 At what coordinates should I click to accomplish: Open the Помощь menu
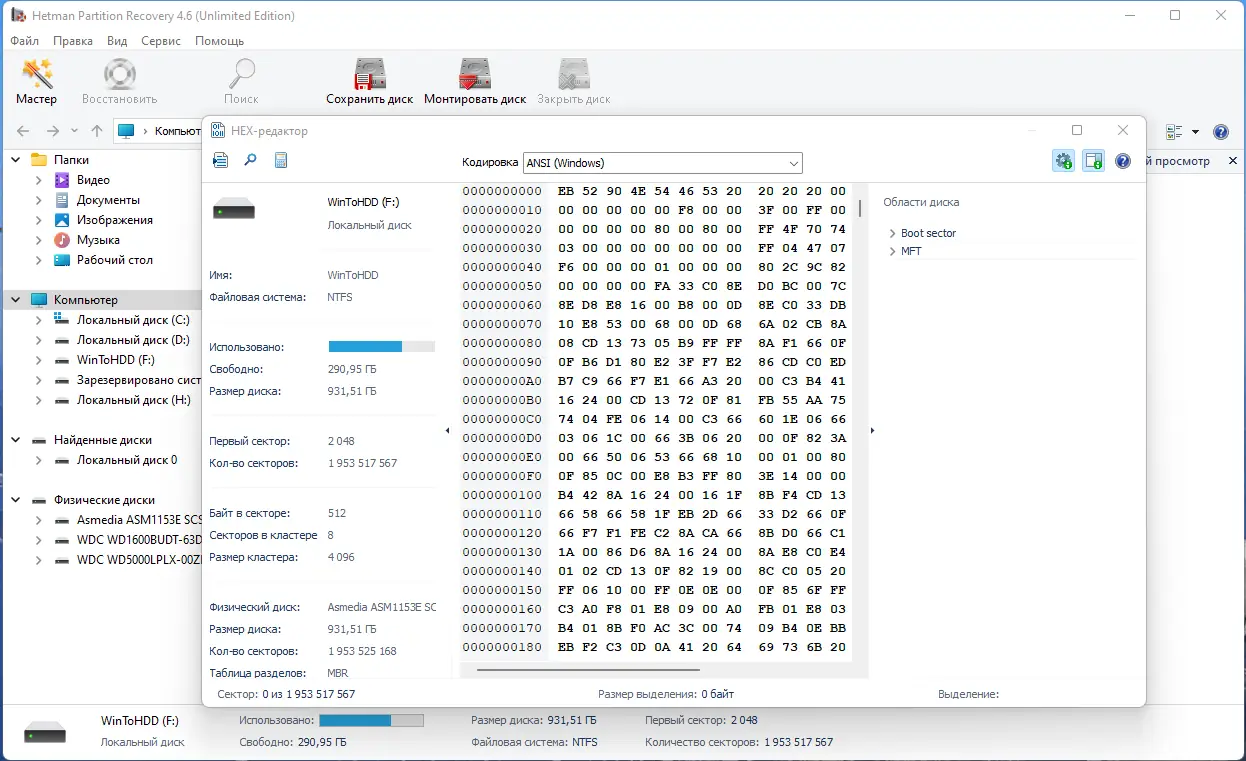pos(219,41)
